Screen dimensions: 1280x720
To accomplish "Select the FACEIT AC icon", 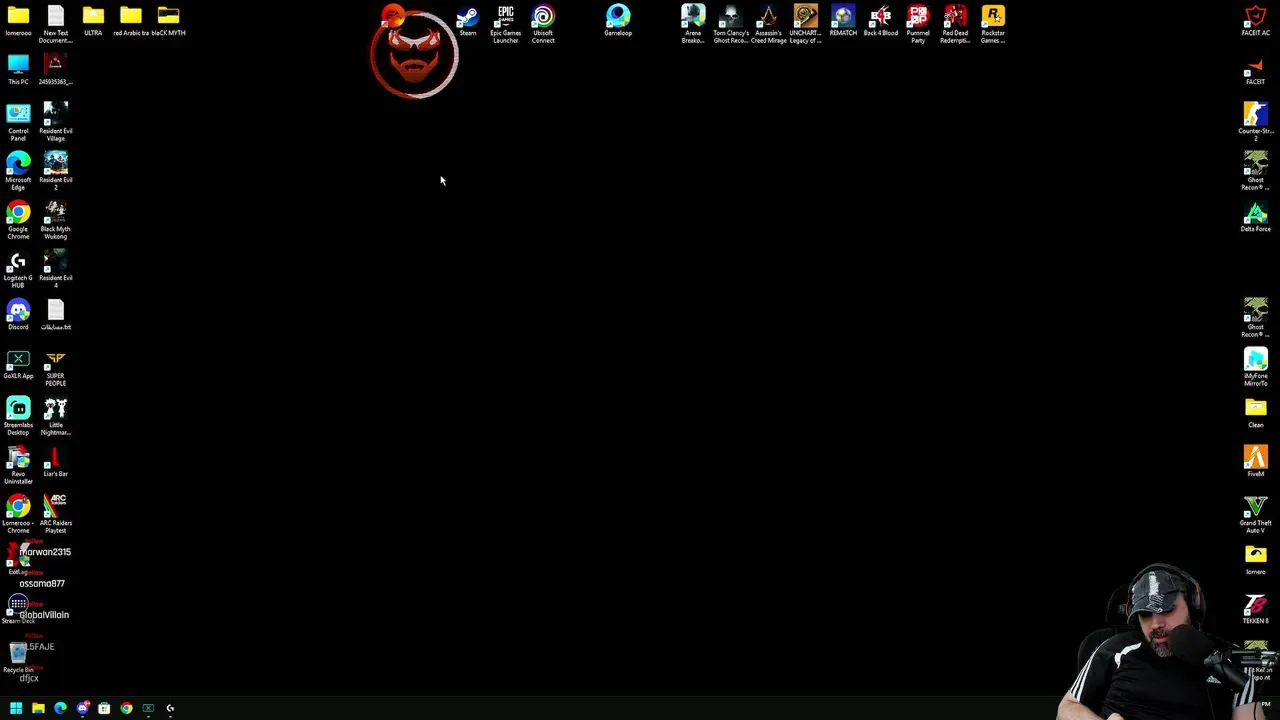I will point(1256,21).
